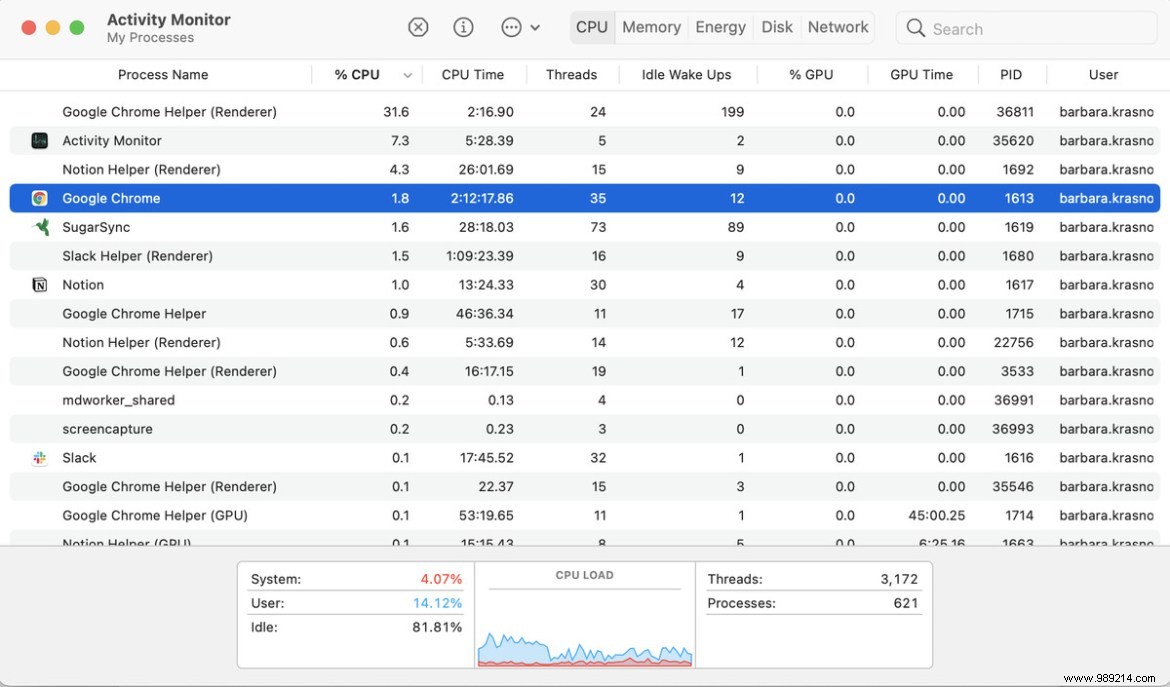Click the Slack app icon
The width and height of the screenshot is (1170, 687).
click(39, 457)
